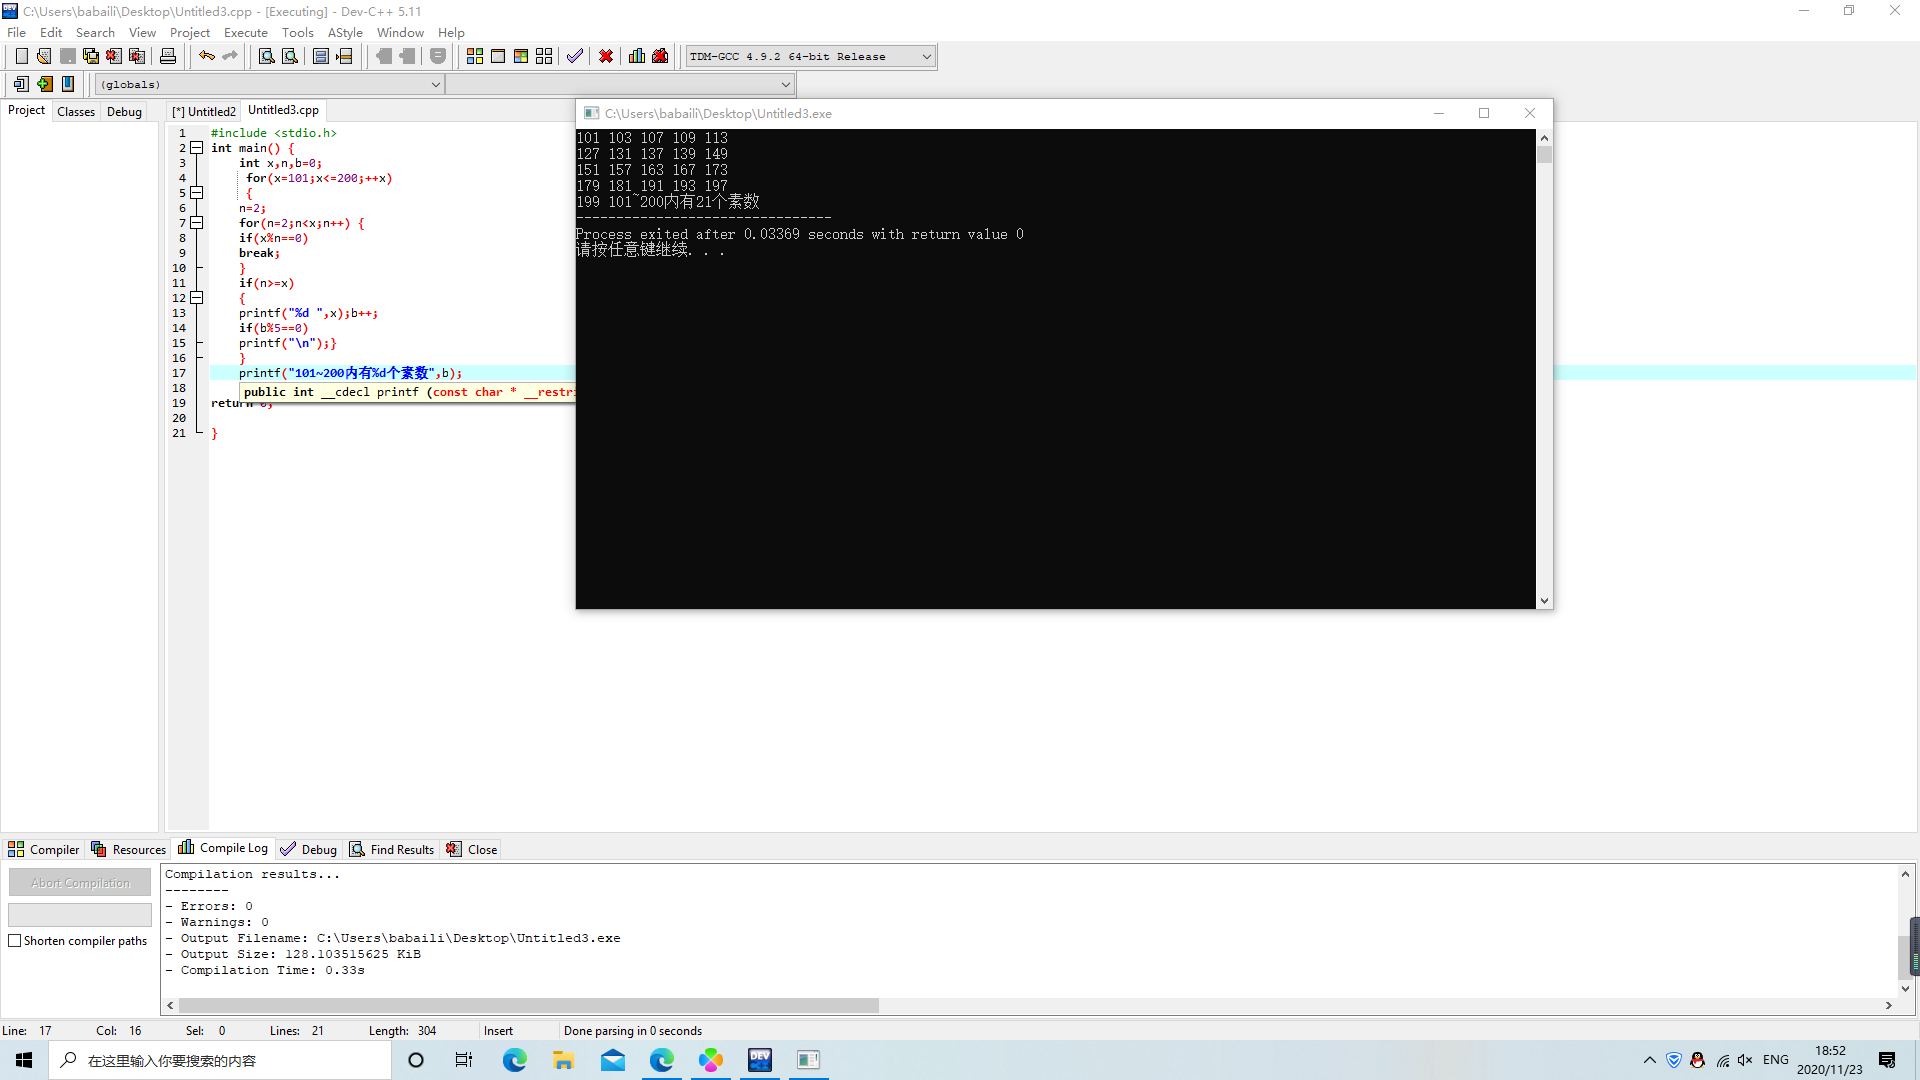Viewport: 1920px width, 1080px height.
Task: Click the Undo arrow icon
Action: [x=206, y=57]
